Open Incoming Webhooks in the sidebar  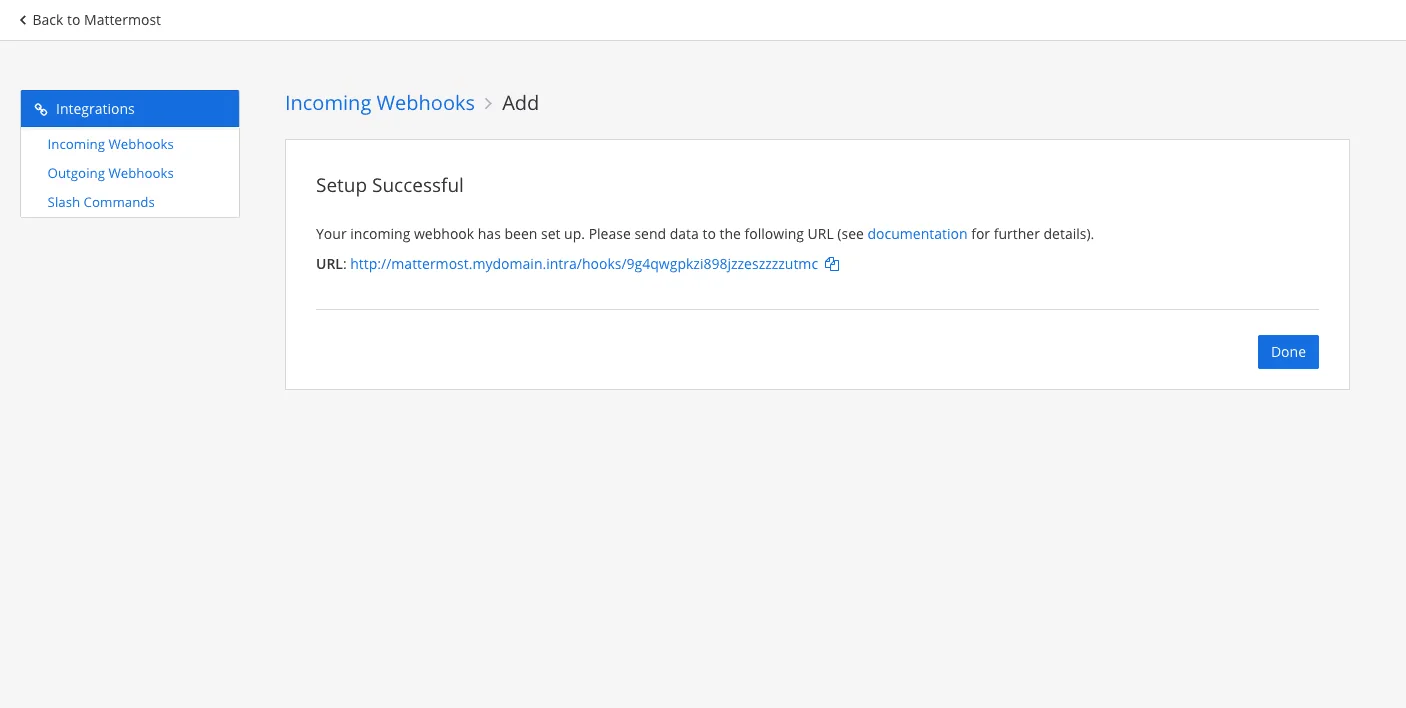(110, 145)
